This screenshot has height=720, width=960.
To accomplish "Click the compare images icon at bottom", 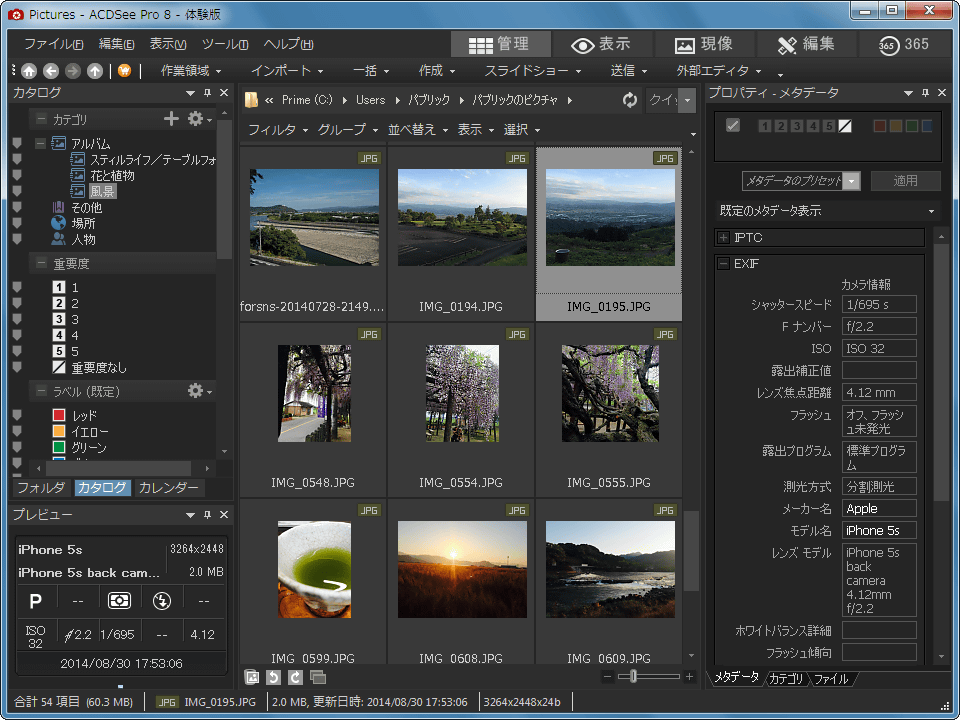I will pyautogui.click(x=318, y=677).
